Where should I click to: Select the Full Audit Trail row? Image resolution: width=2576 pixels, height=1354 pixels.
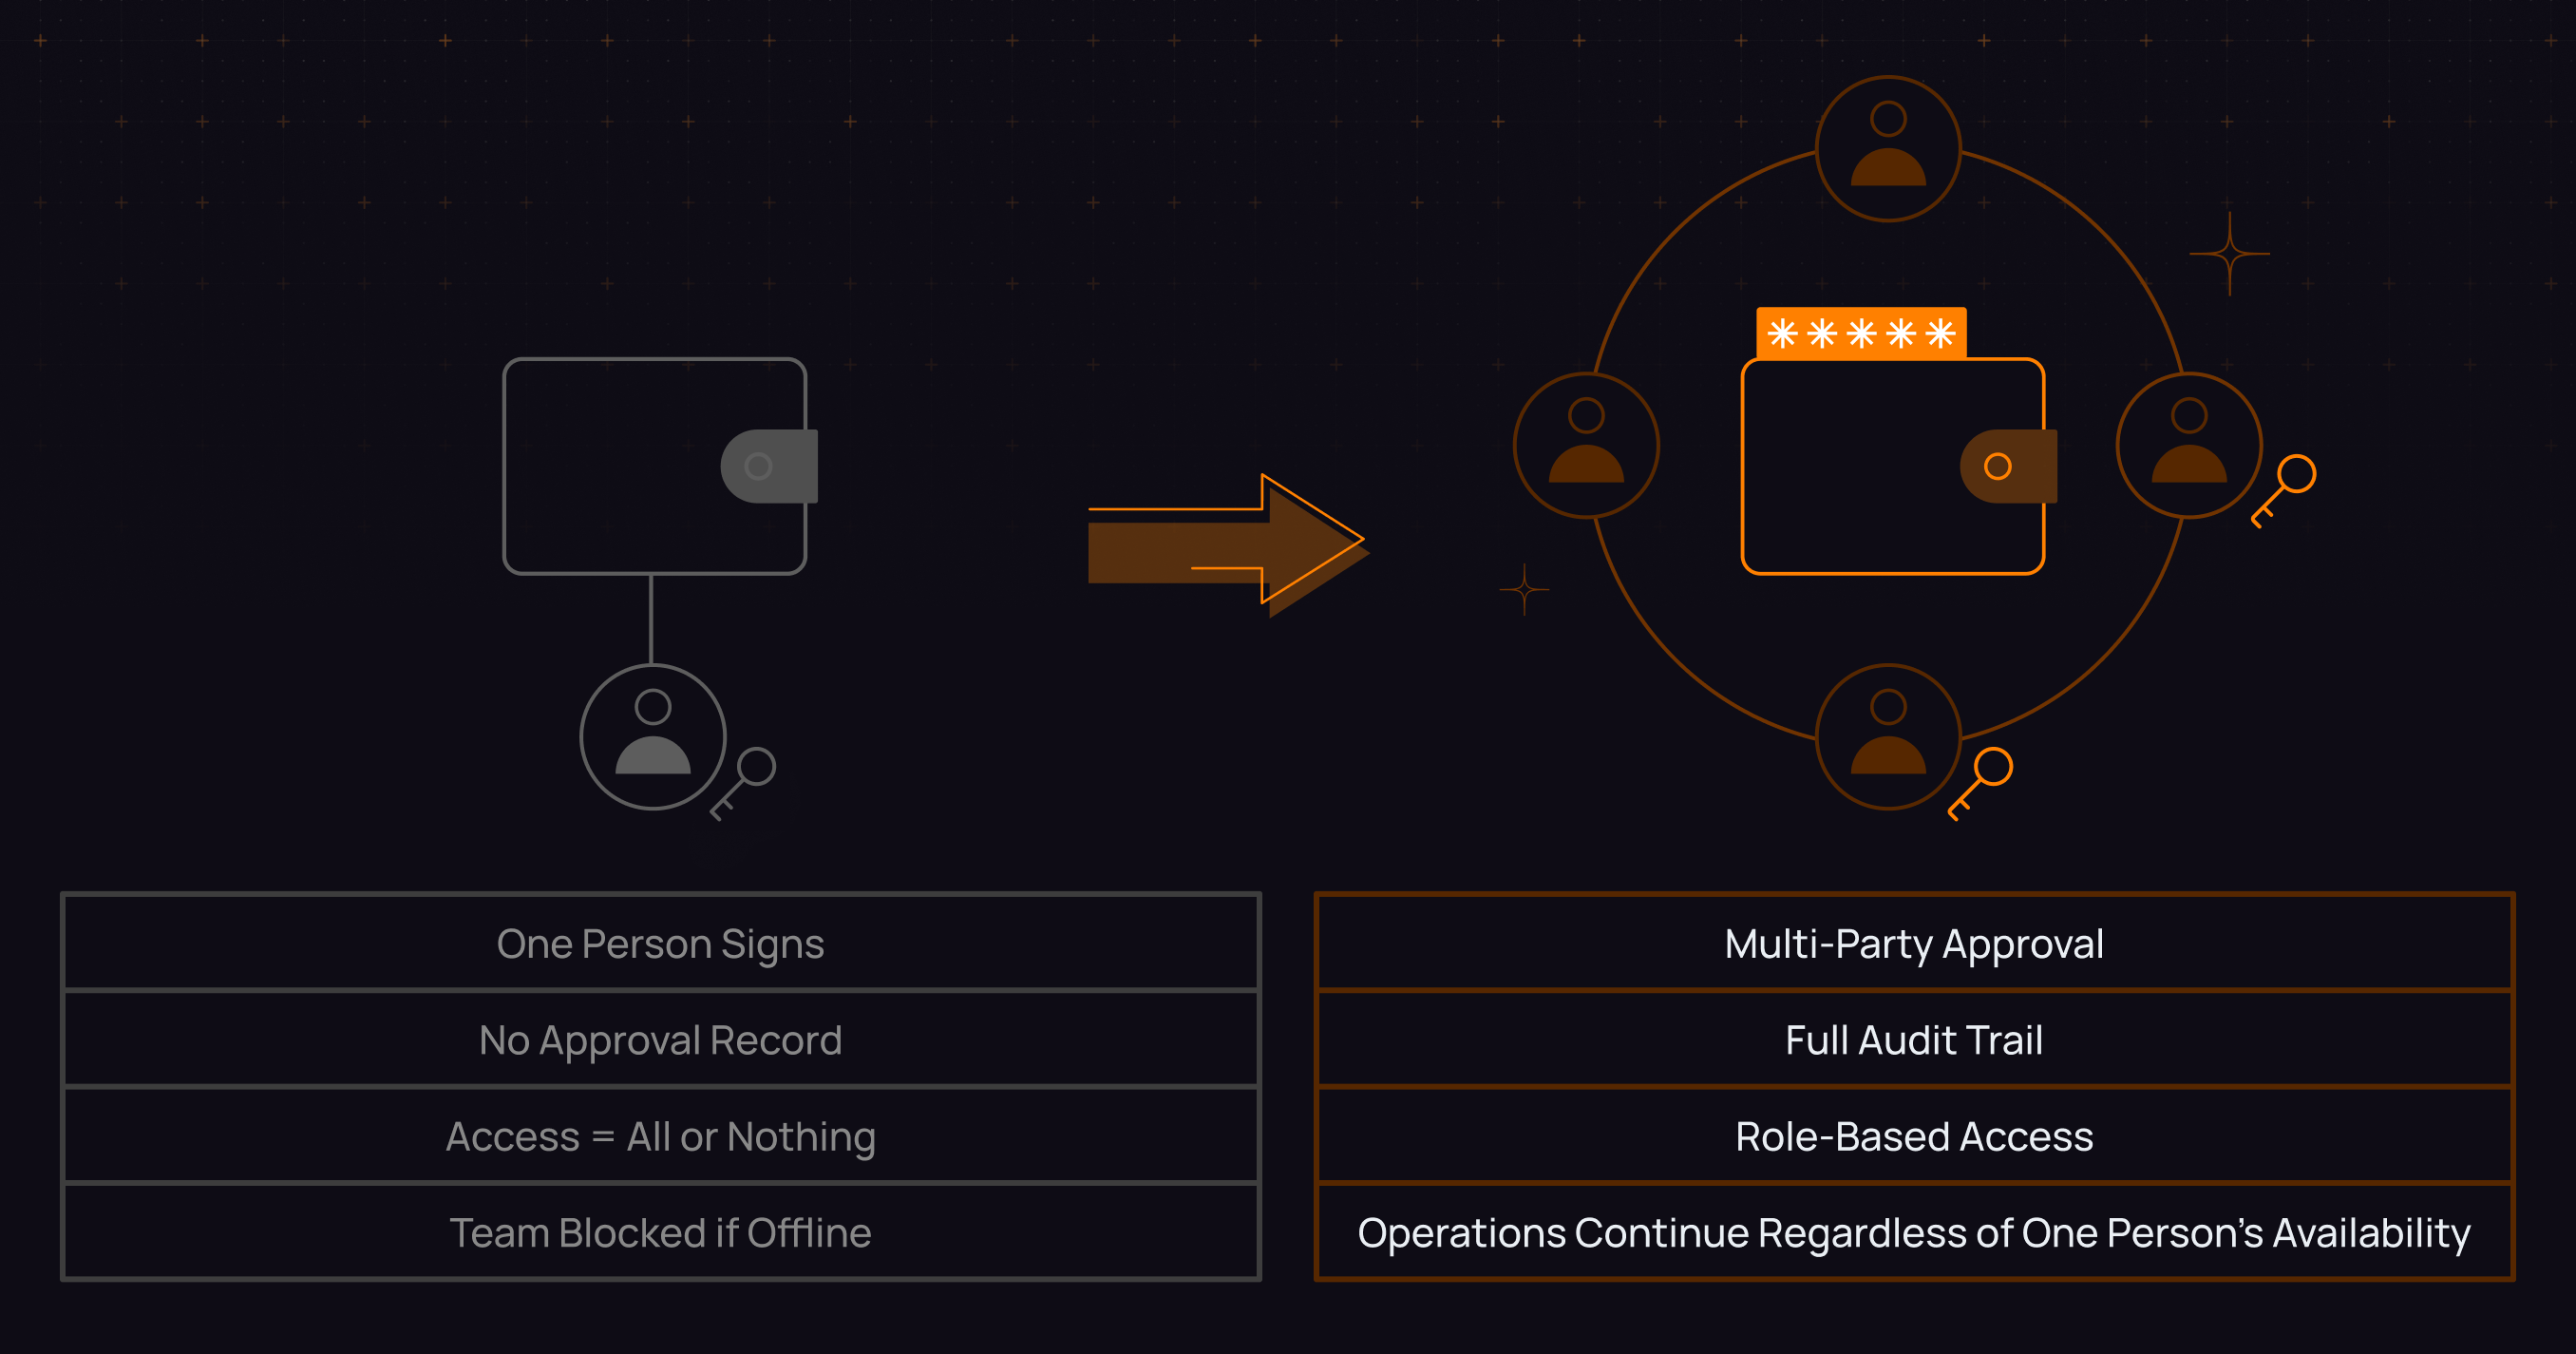pos(1913,1040)
